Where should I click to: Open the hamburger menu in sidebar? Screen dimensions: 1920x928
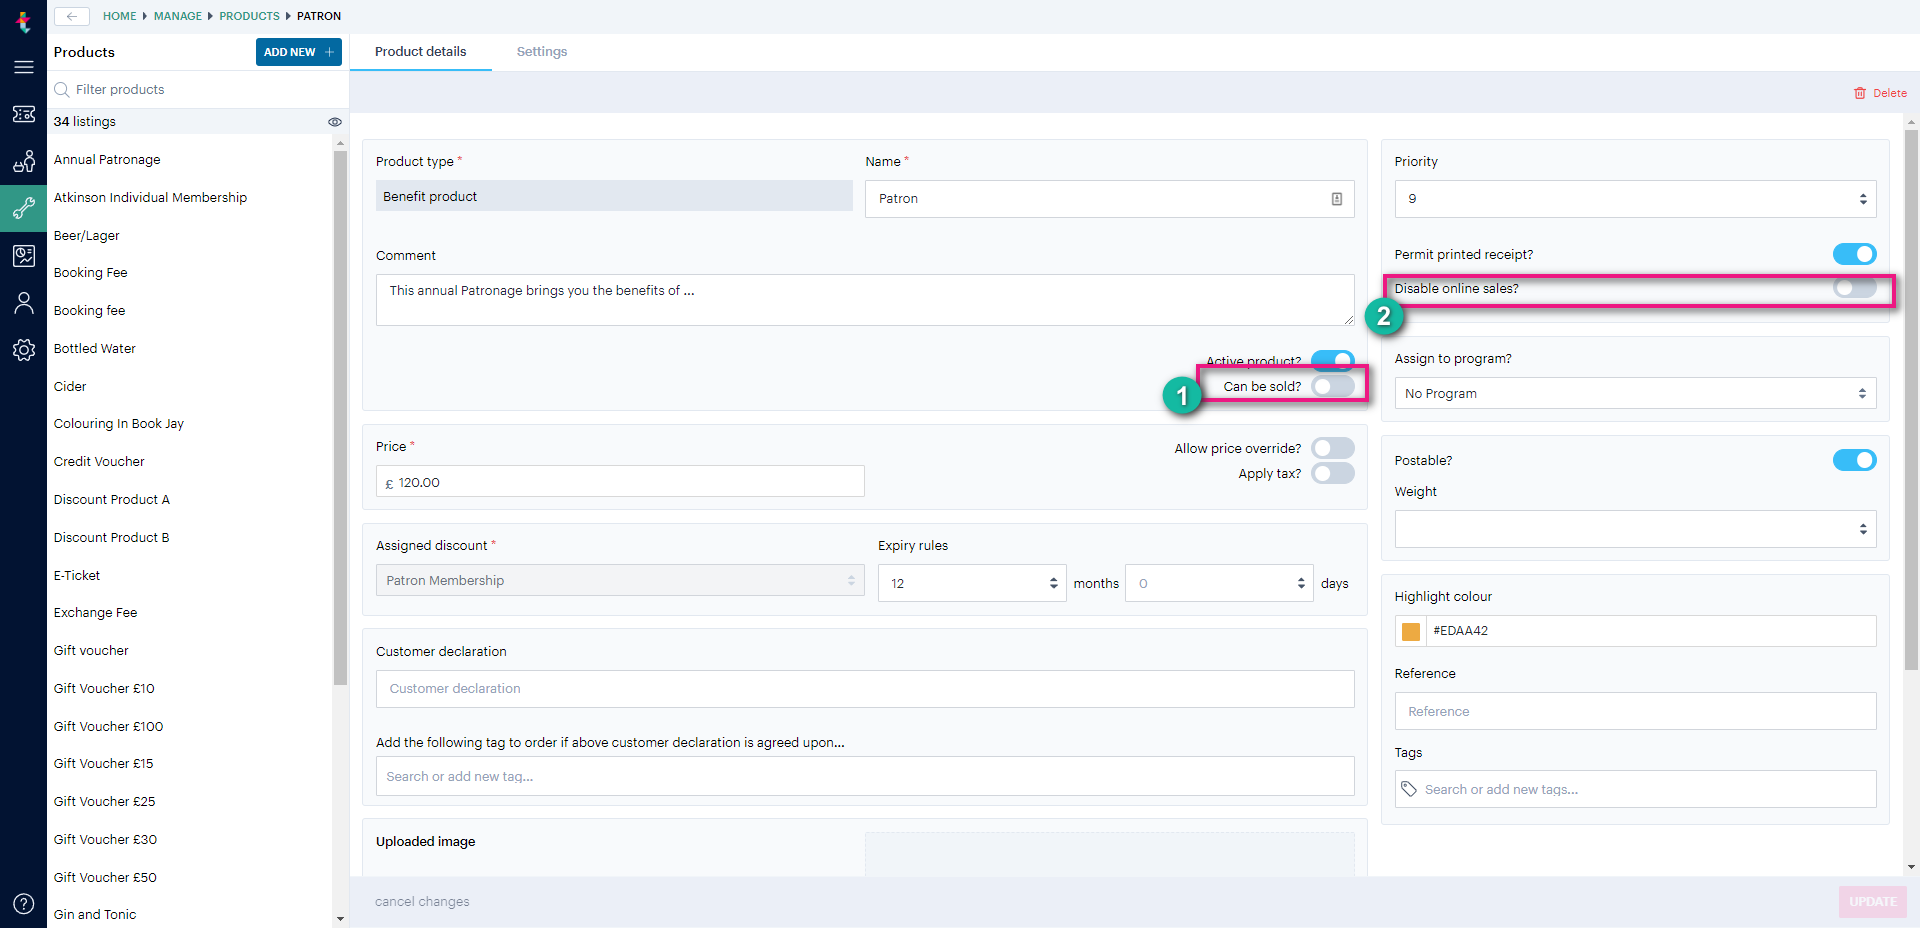[23, 67]
